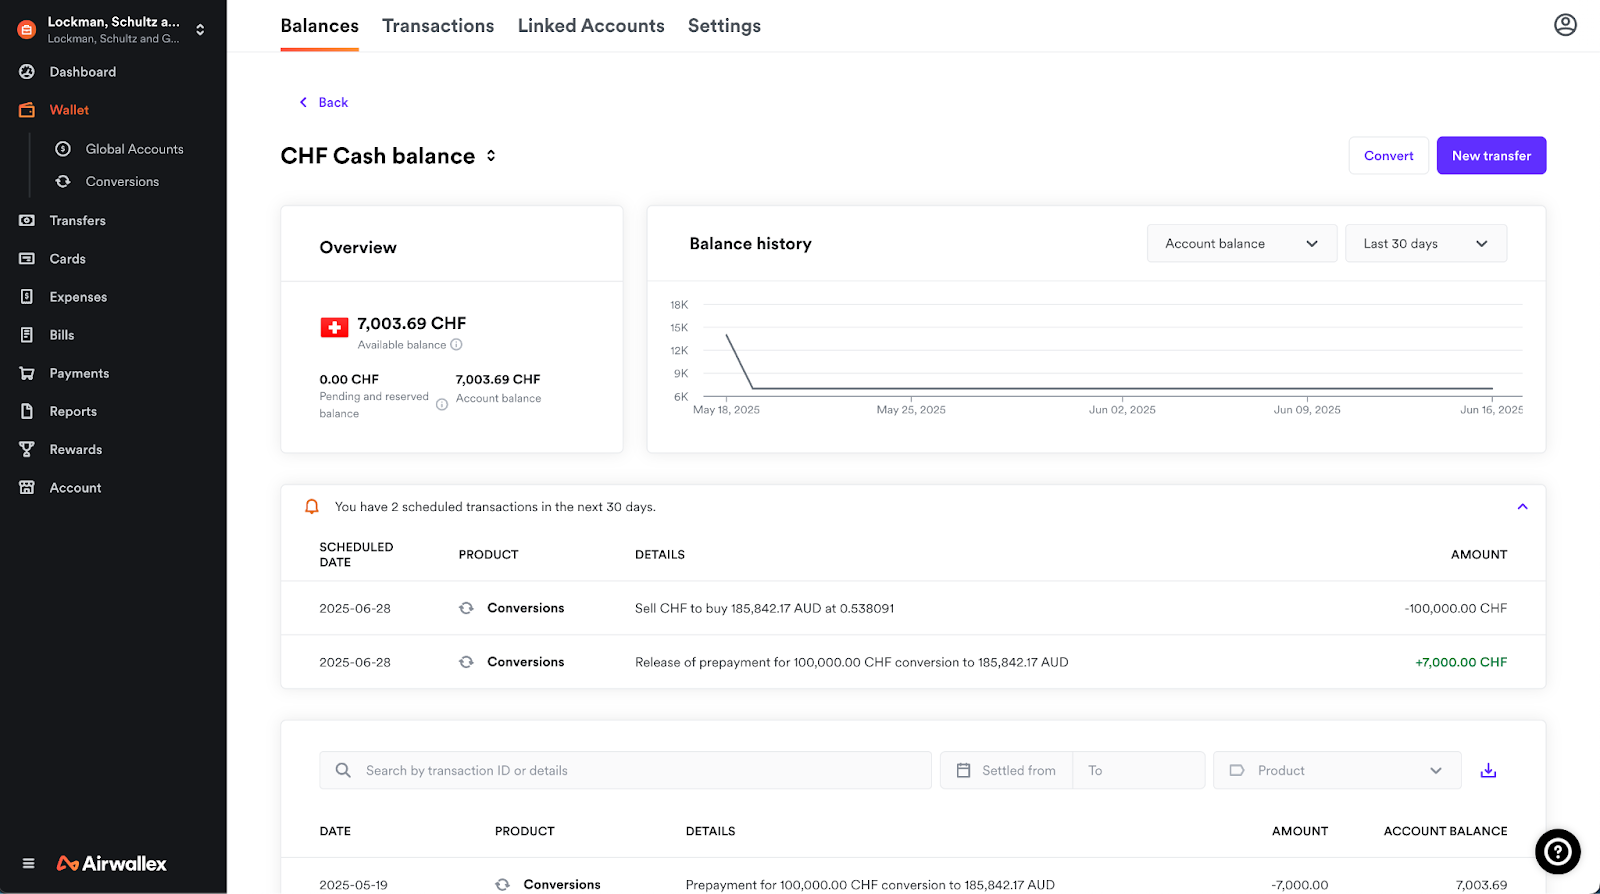Click the scheduled transactions bell icon

pyautogui.click(x=312, y=507)
